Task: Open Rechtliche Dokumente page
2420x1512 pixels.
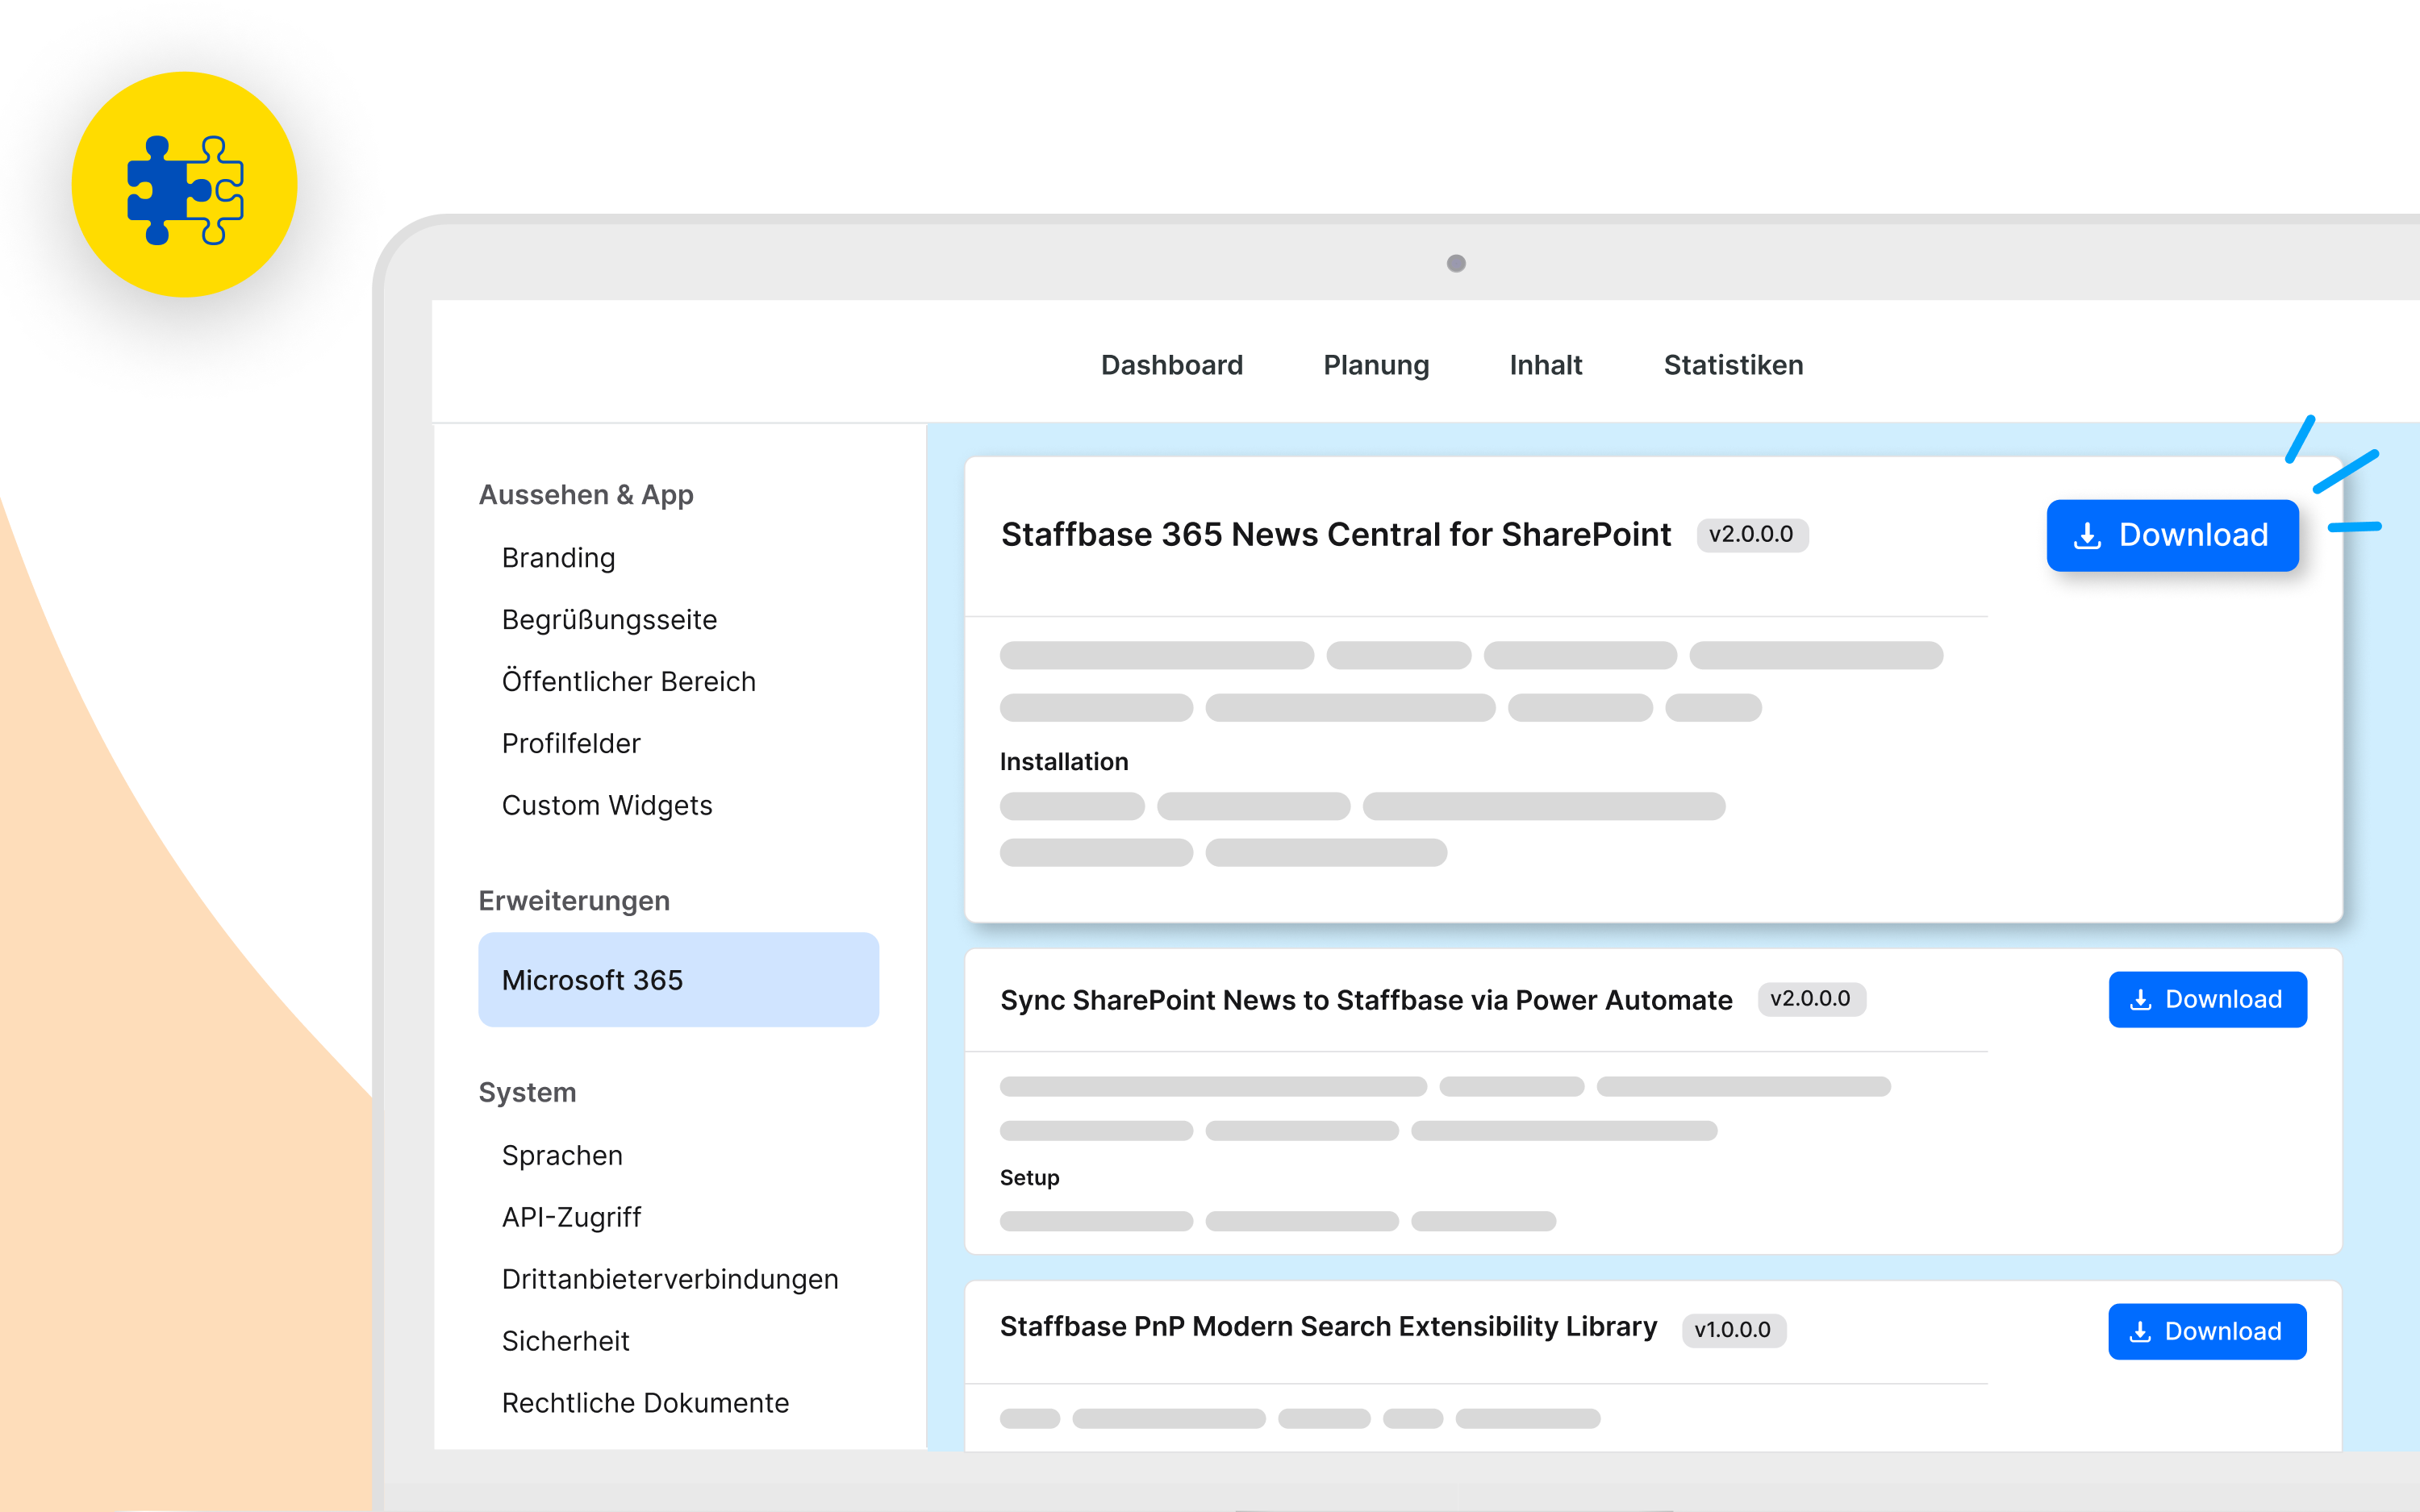Action: [645, 1403]
